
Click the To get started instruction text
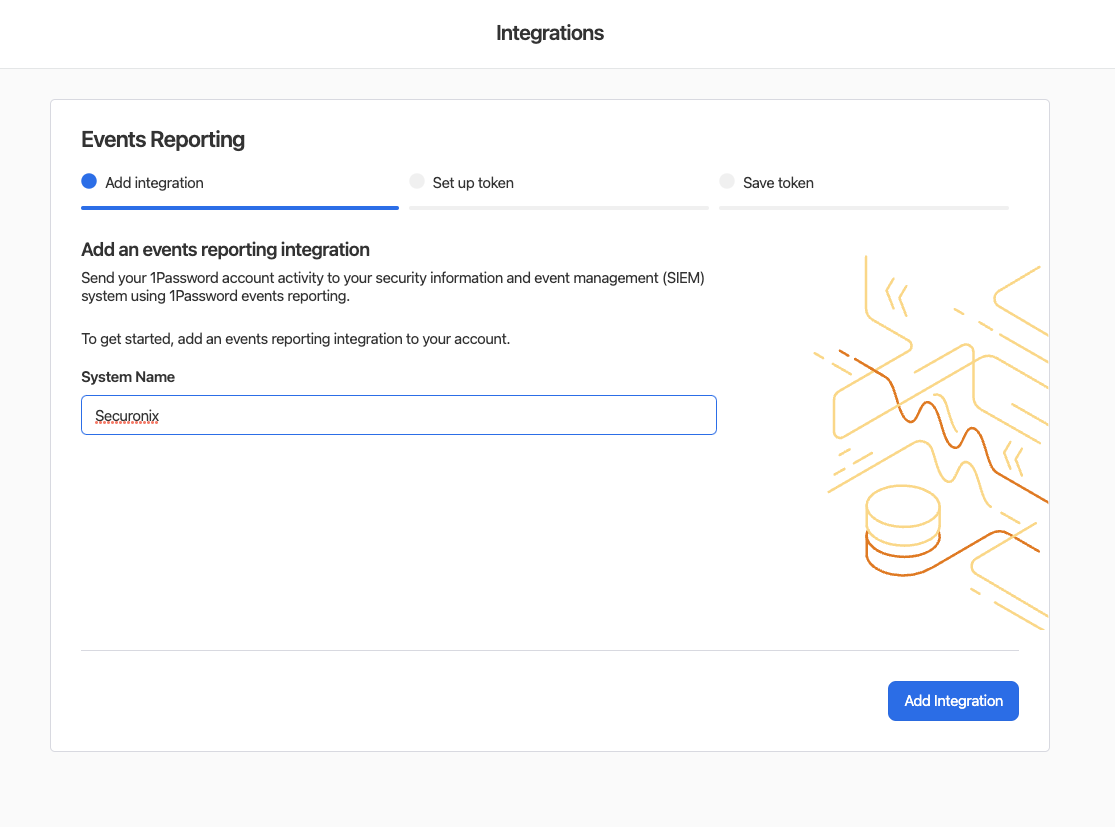(295, 339)
